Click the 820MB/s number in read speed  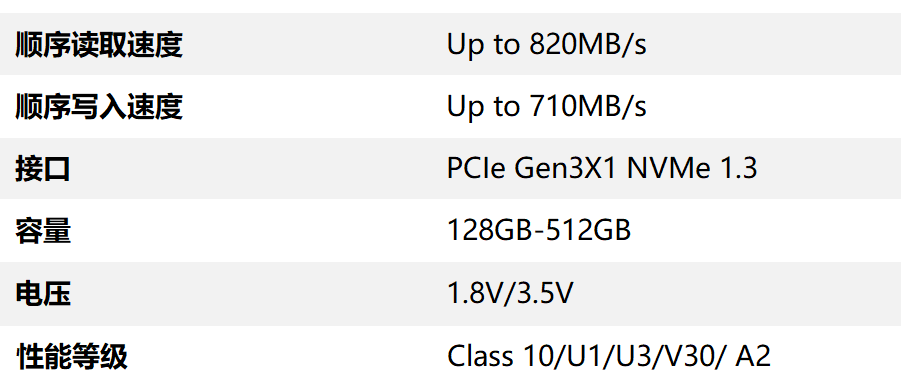click(588, 45)
